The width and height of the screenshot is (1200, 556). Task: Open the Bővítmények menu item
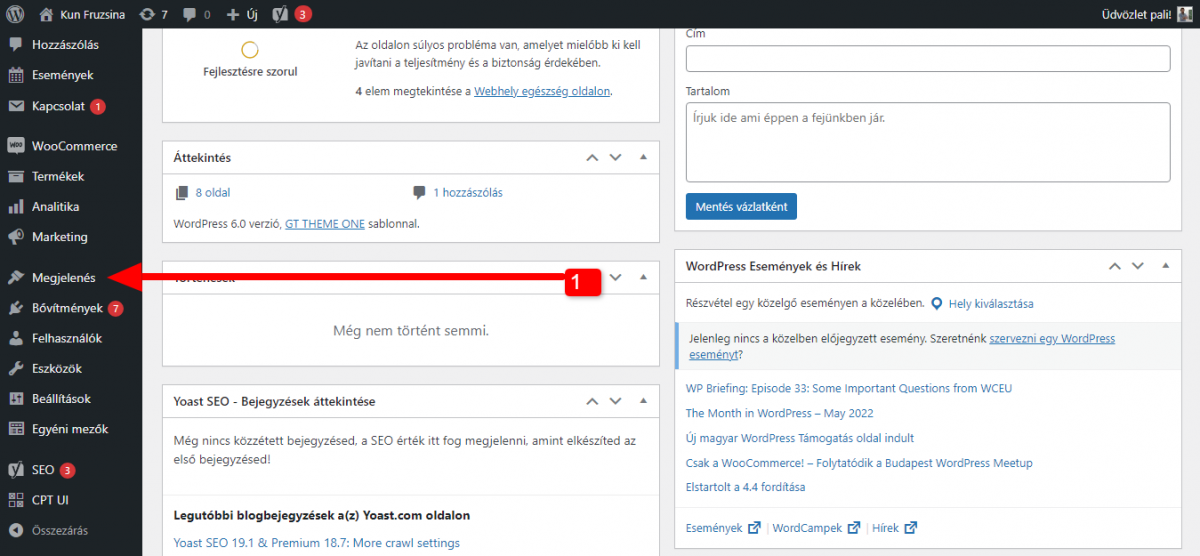pos(66,308)
